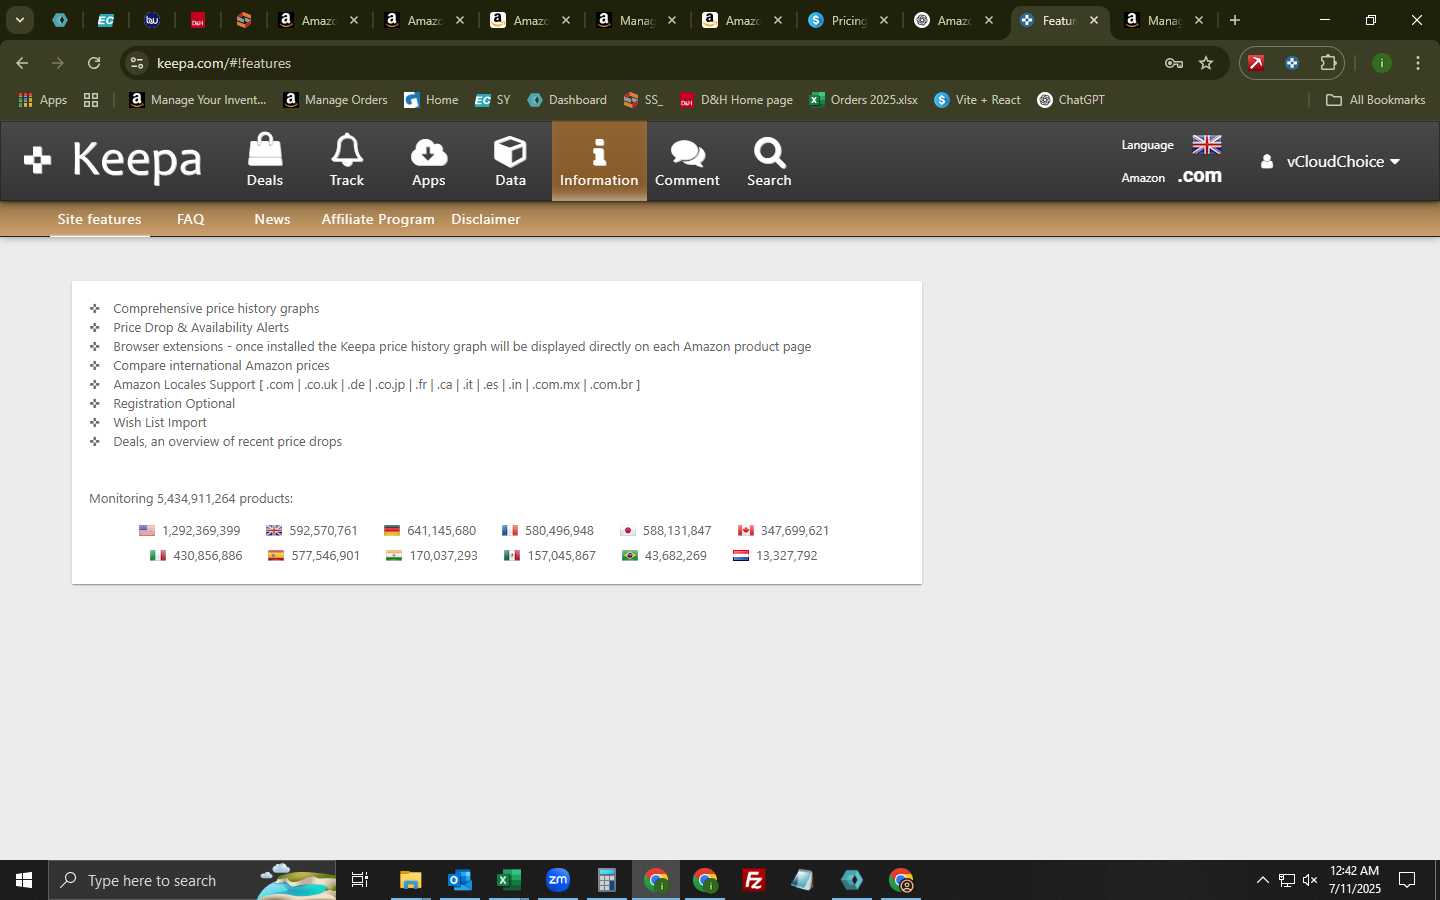Switch to Site features tab

point(99,219)
